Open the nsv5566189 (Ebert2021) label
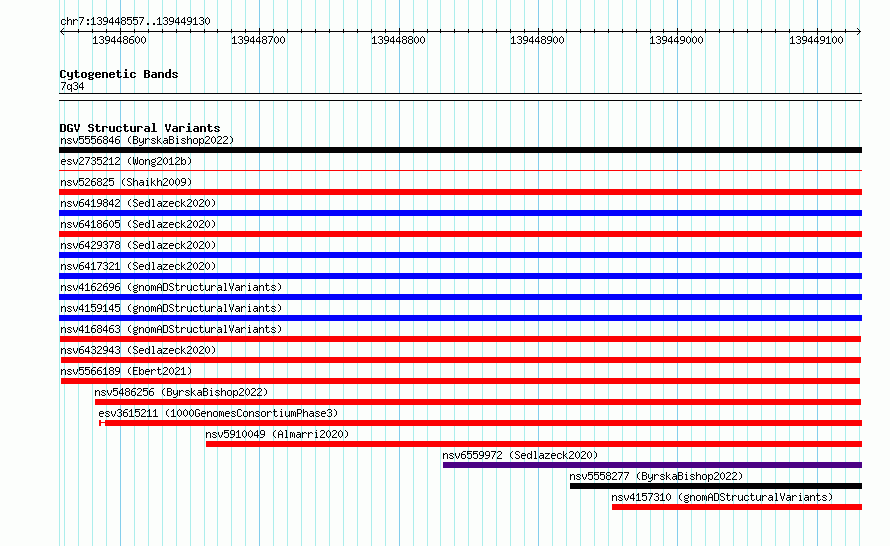Screen dimensions: 890x546 point(126,371)
